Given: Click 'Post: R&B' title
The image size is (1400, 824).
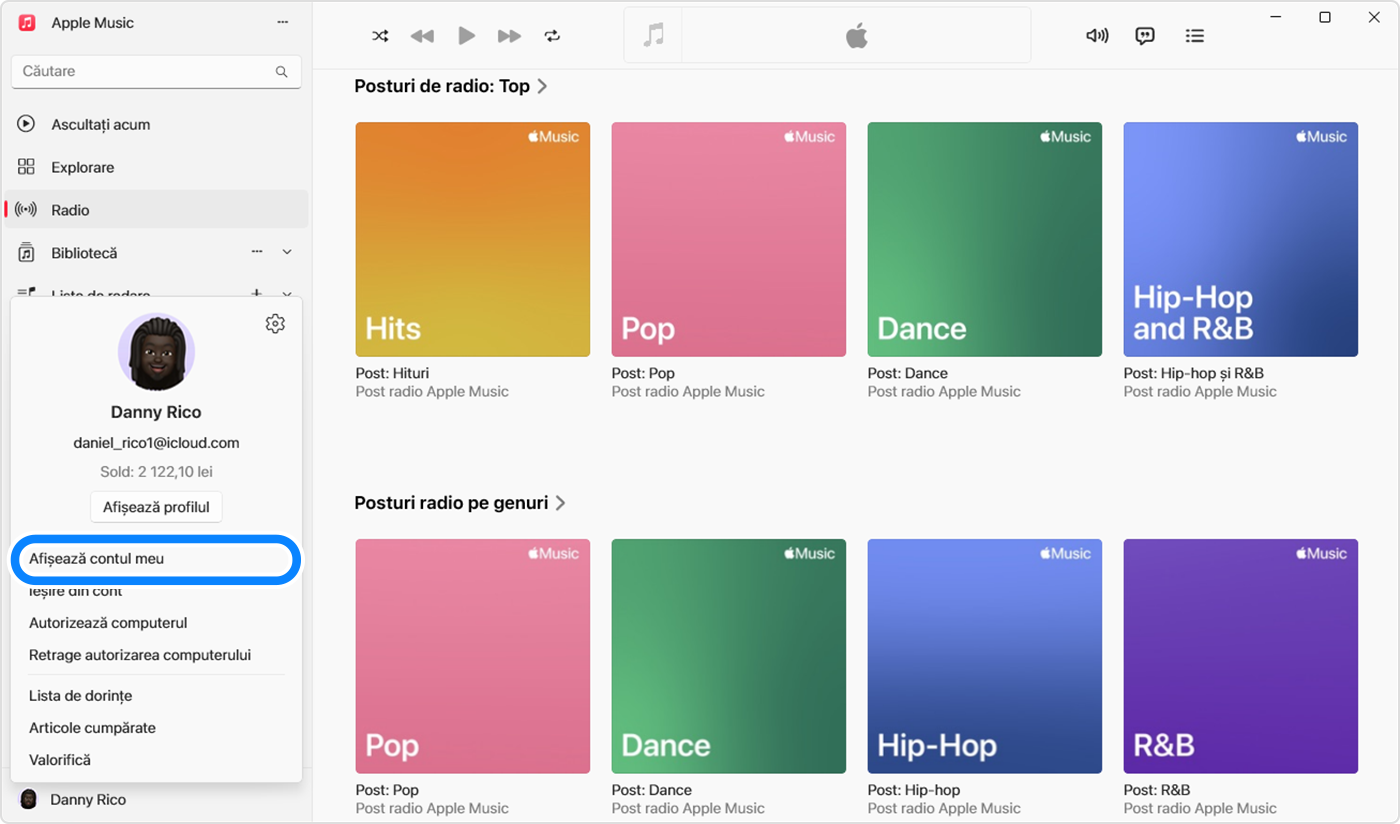Looking at the screenshot, I should point(1157,790).
